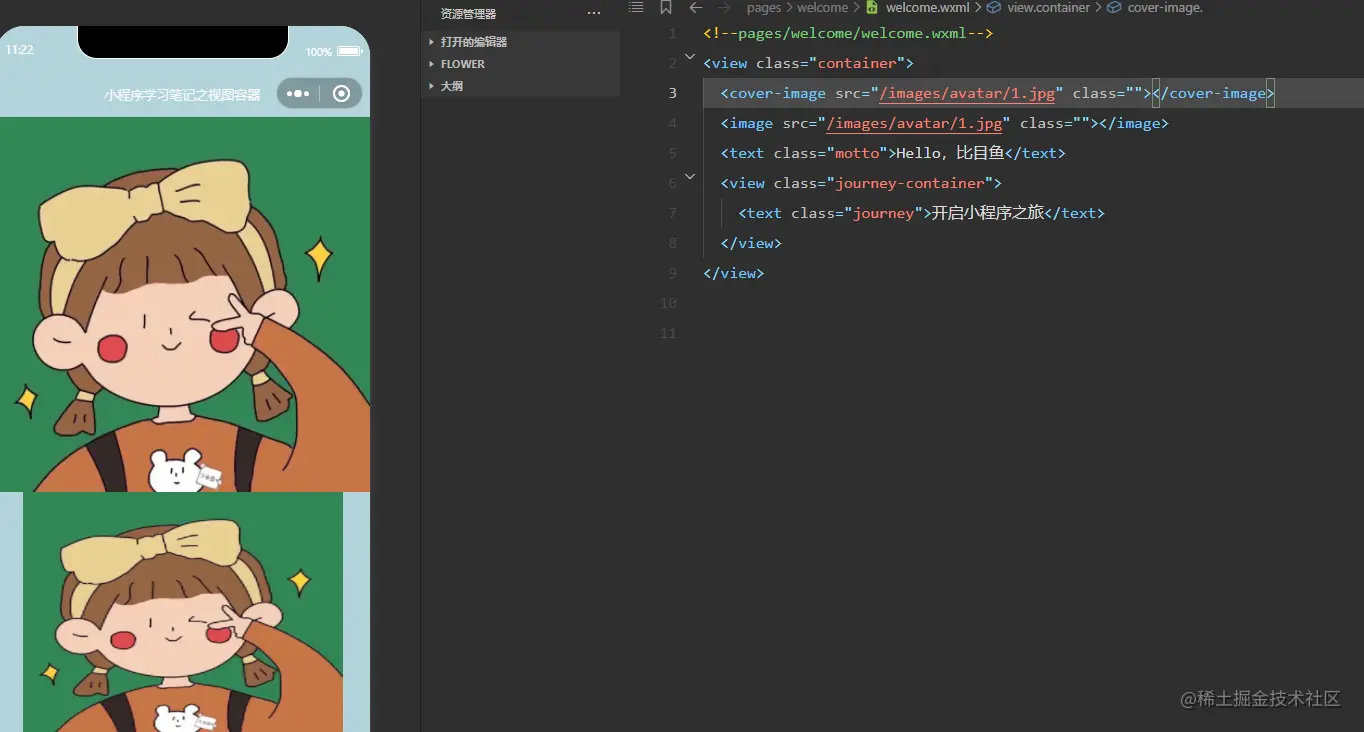This screenshot has height=732, width=1364.
Task: Click the battery icon in the simulator
Action: pos(349,51)
